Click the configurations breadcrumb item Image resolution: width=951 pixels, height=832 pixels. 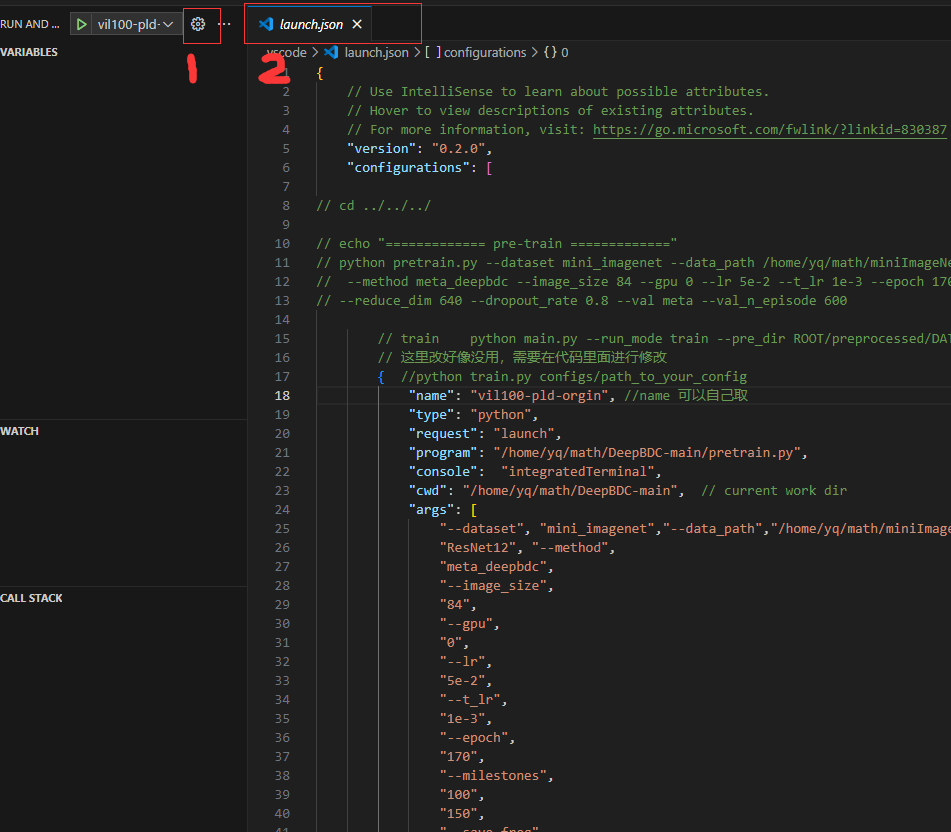[x=484, y=52]
